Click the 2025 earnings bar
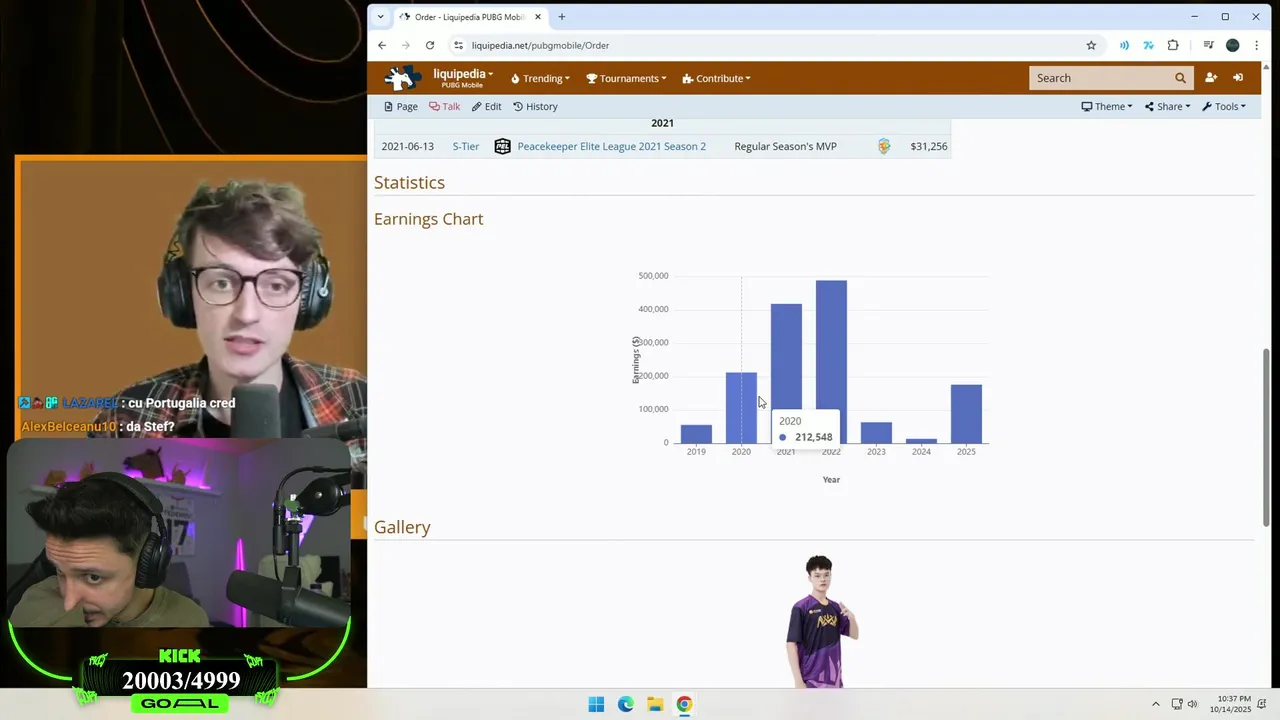The width and height of the screenshot is (1280, 720). 966,414
